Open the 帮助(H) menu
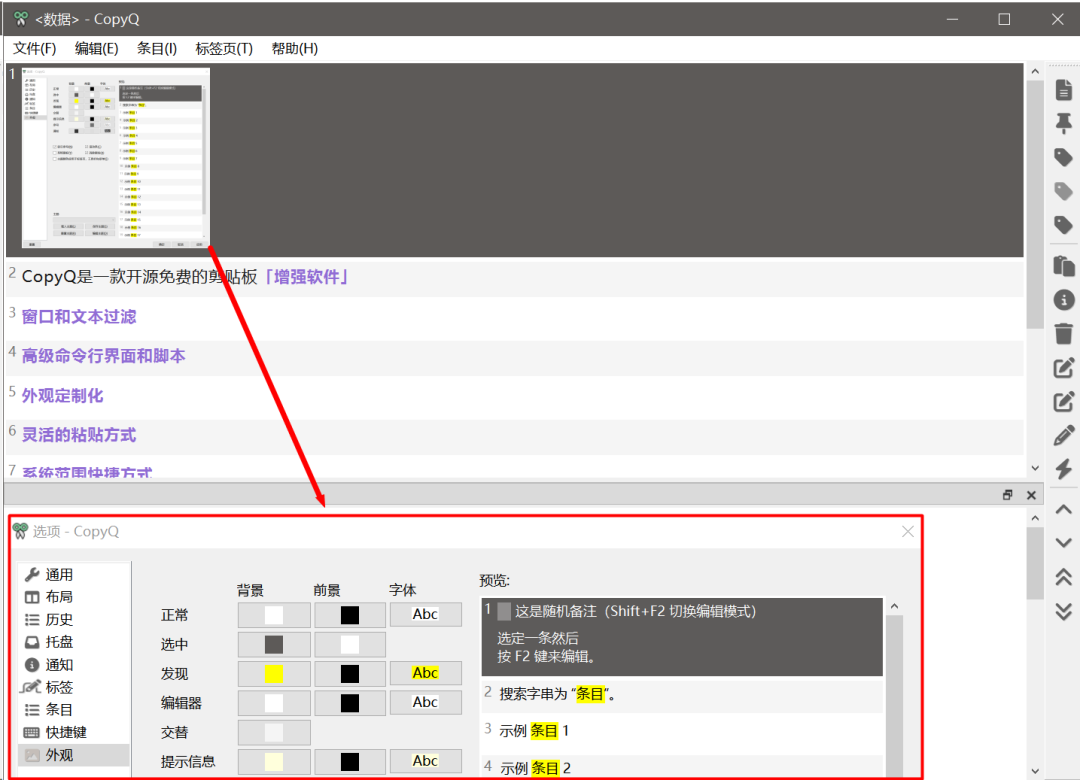Screen dimensions: 1080x780 click(294, 48)
